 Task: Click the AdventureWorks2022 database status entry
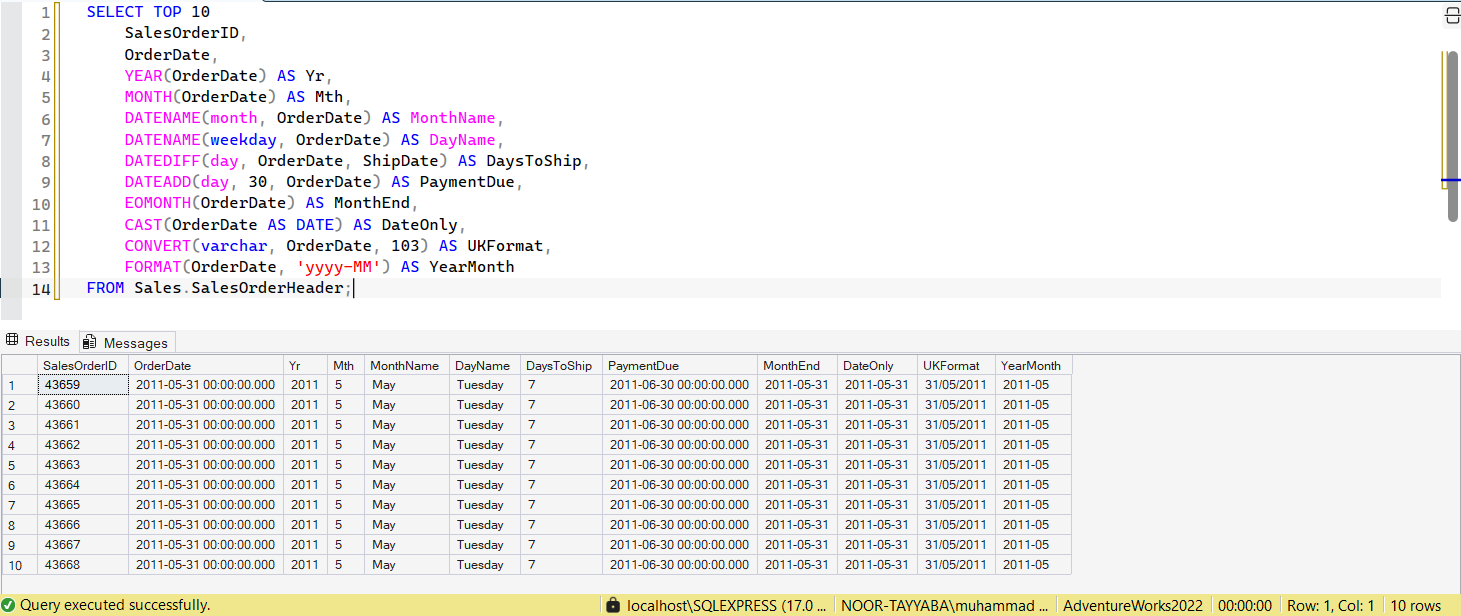click(x=1133, y=605)
